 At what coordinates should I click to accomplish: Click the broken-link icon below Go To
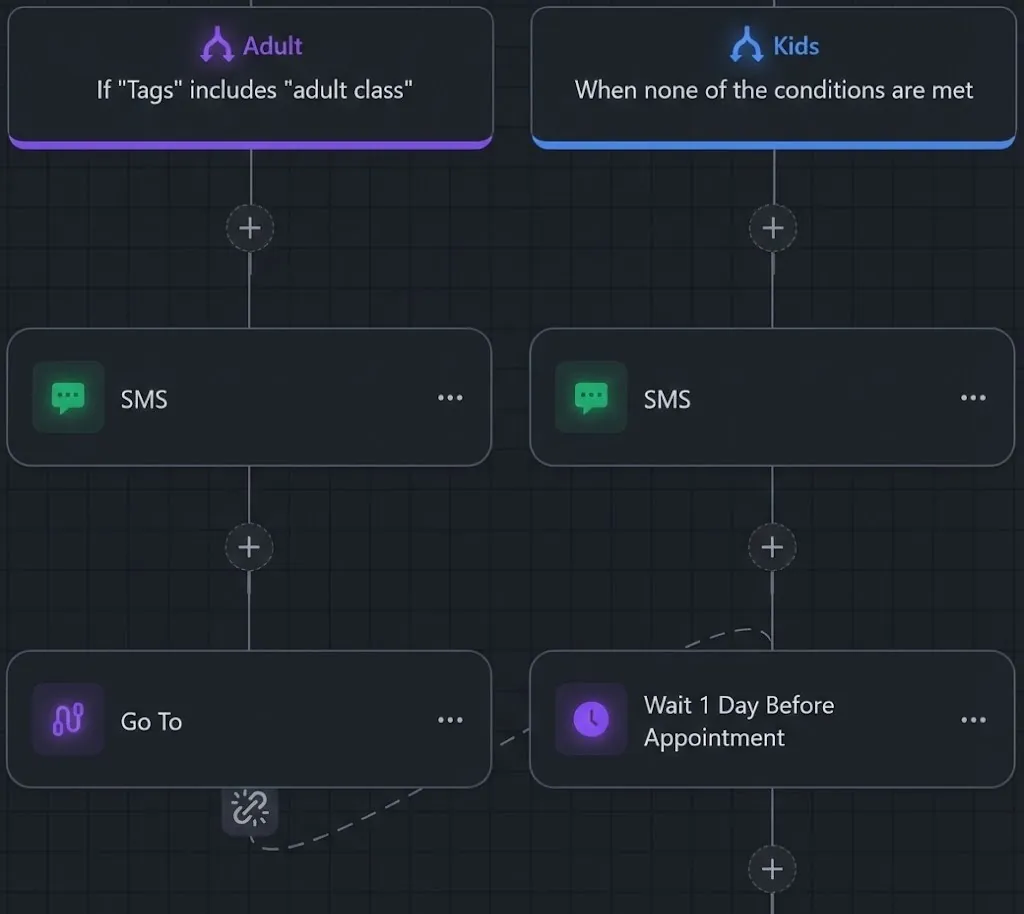(249, 807)
